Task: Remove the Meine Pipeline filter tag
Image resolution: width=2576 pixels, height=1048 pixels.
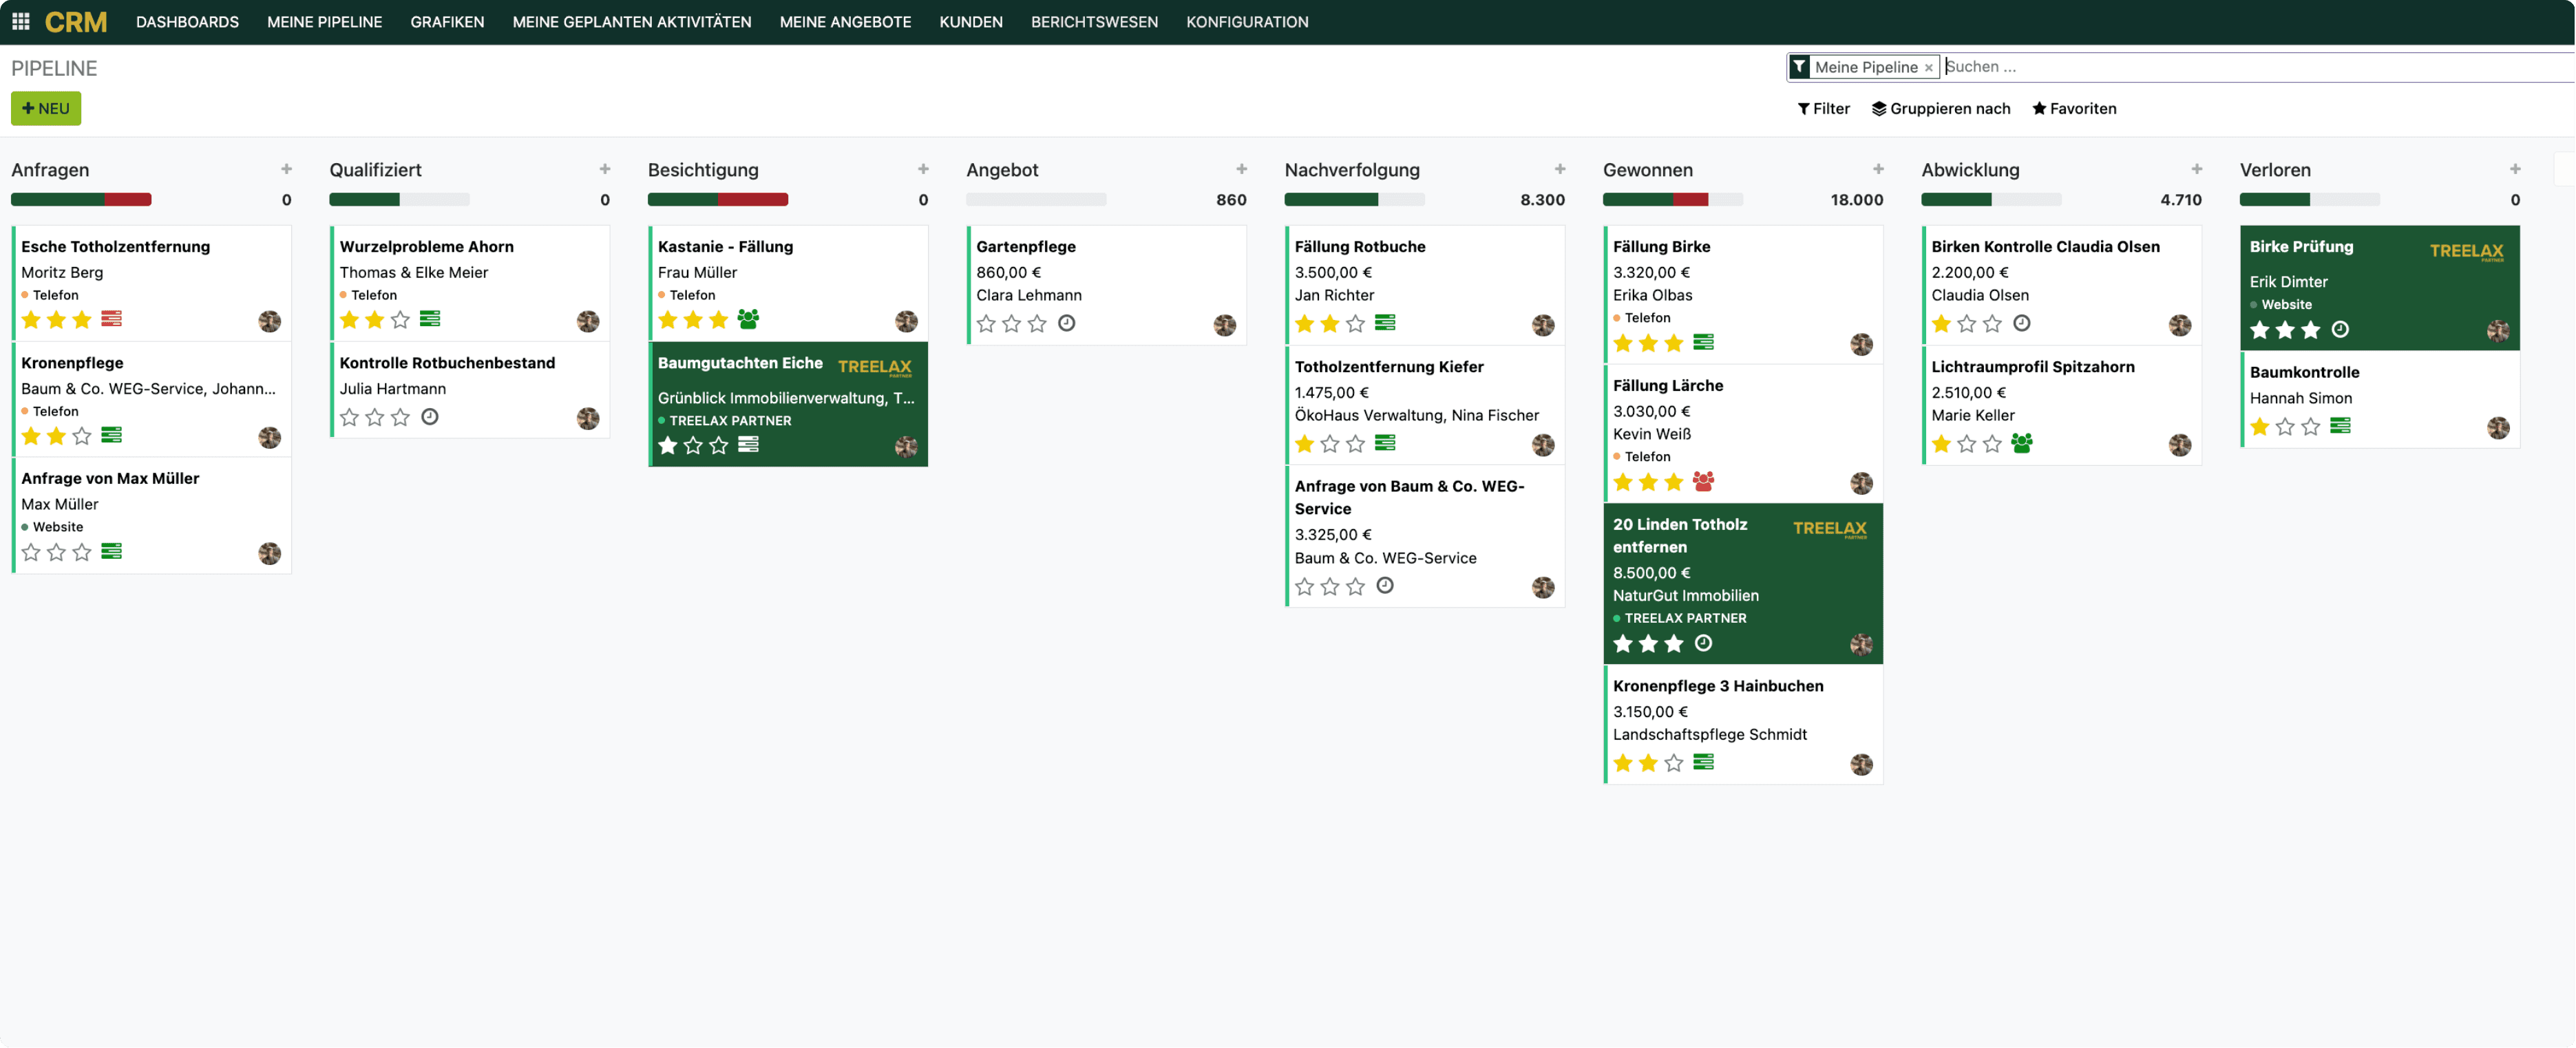Action: click(x=1928, y=68)
